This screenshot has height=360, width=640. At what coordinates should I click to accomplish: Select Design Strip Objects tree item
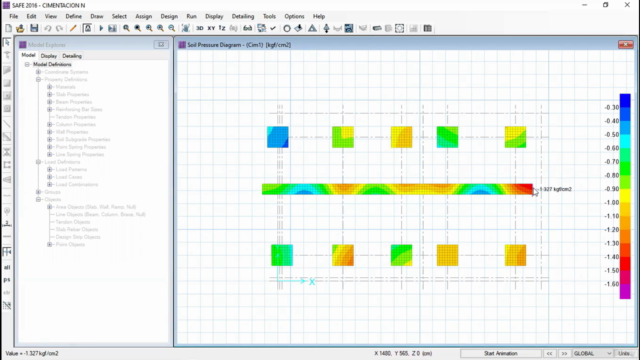(78, 237)
